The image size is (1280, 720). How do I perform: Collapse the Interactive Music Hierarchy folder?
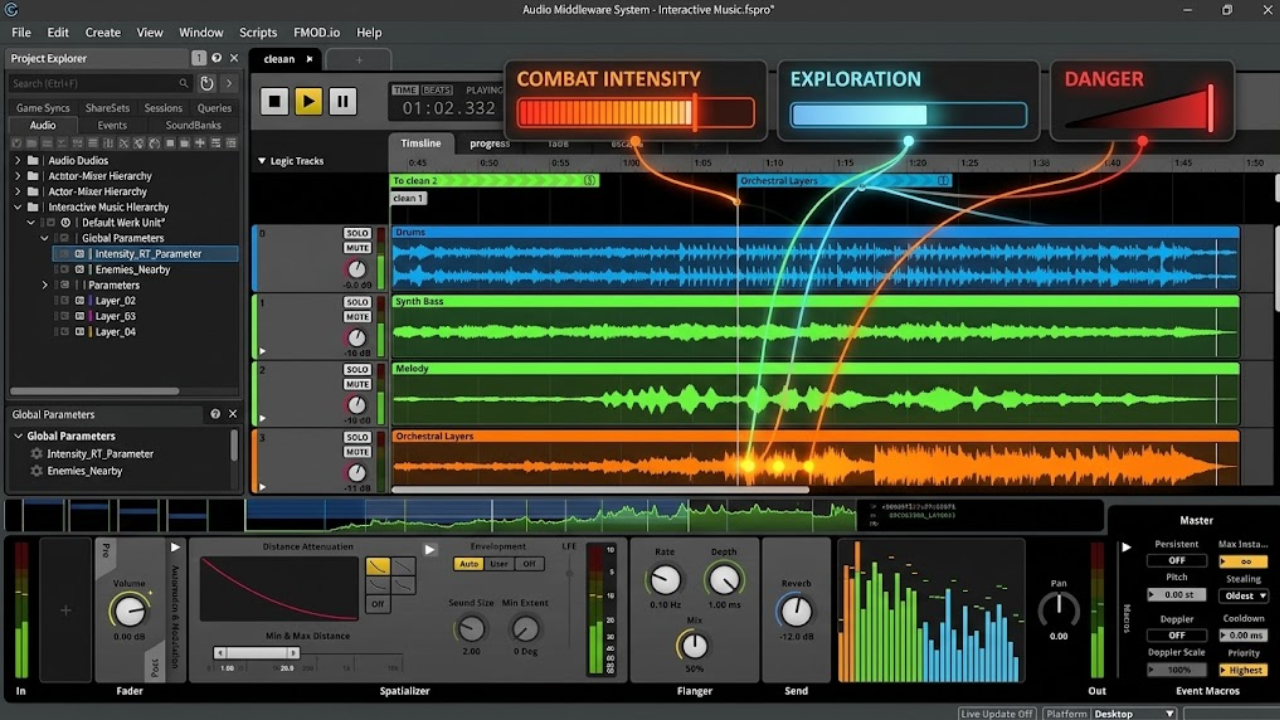coord(17,207)
